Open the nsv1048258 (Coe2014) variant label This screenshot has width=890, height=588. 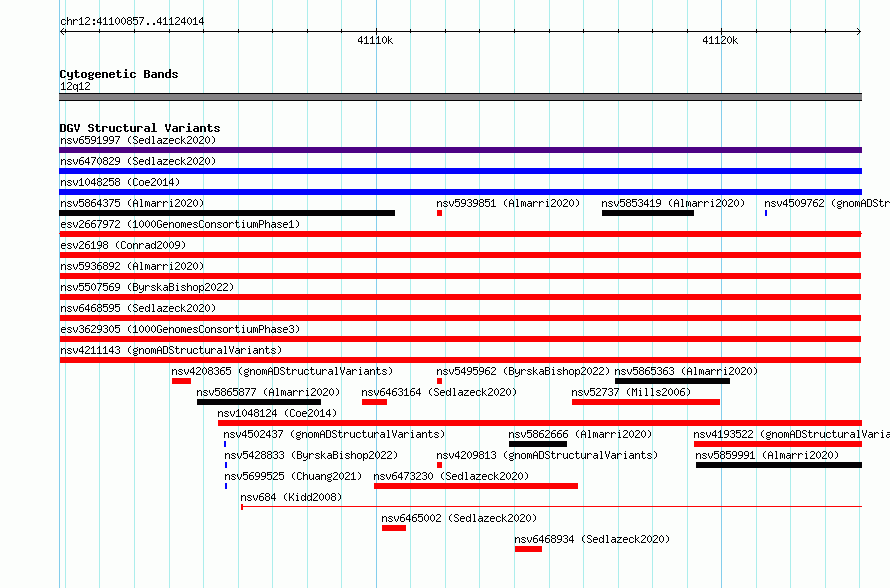click(120, 182)
